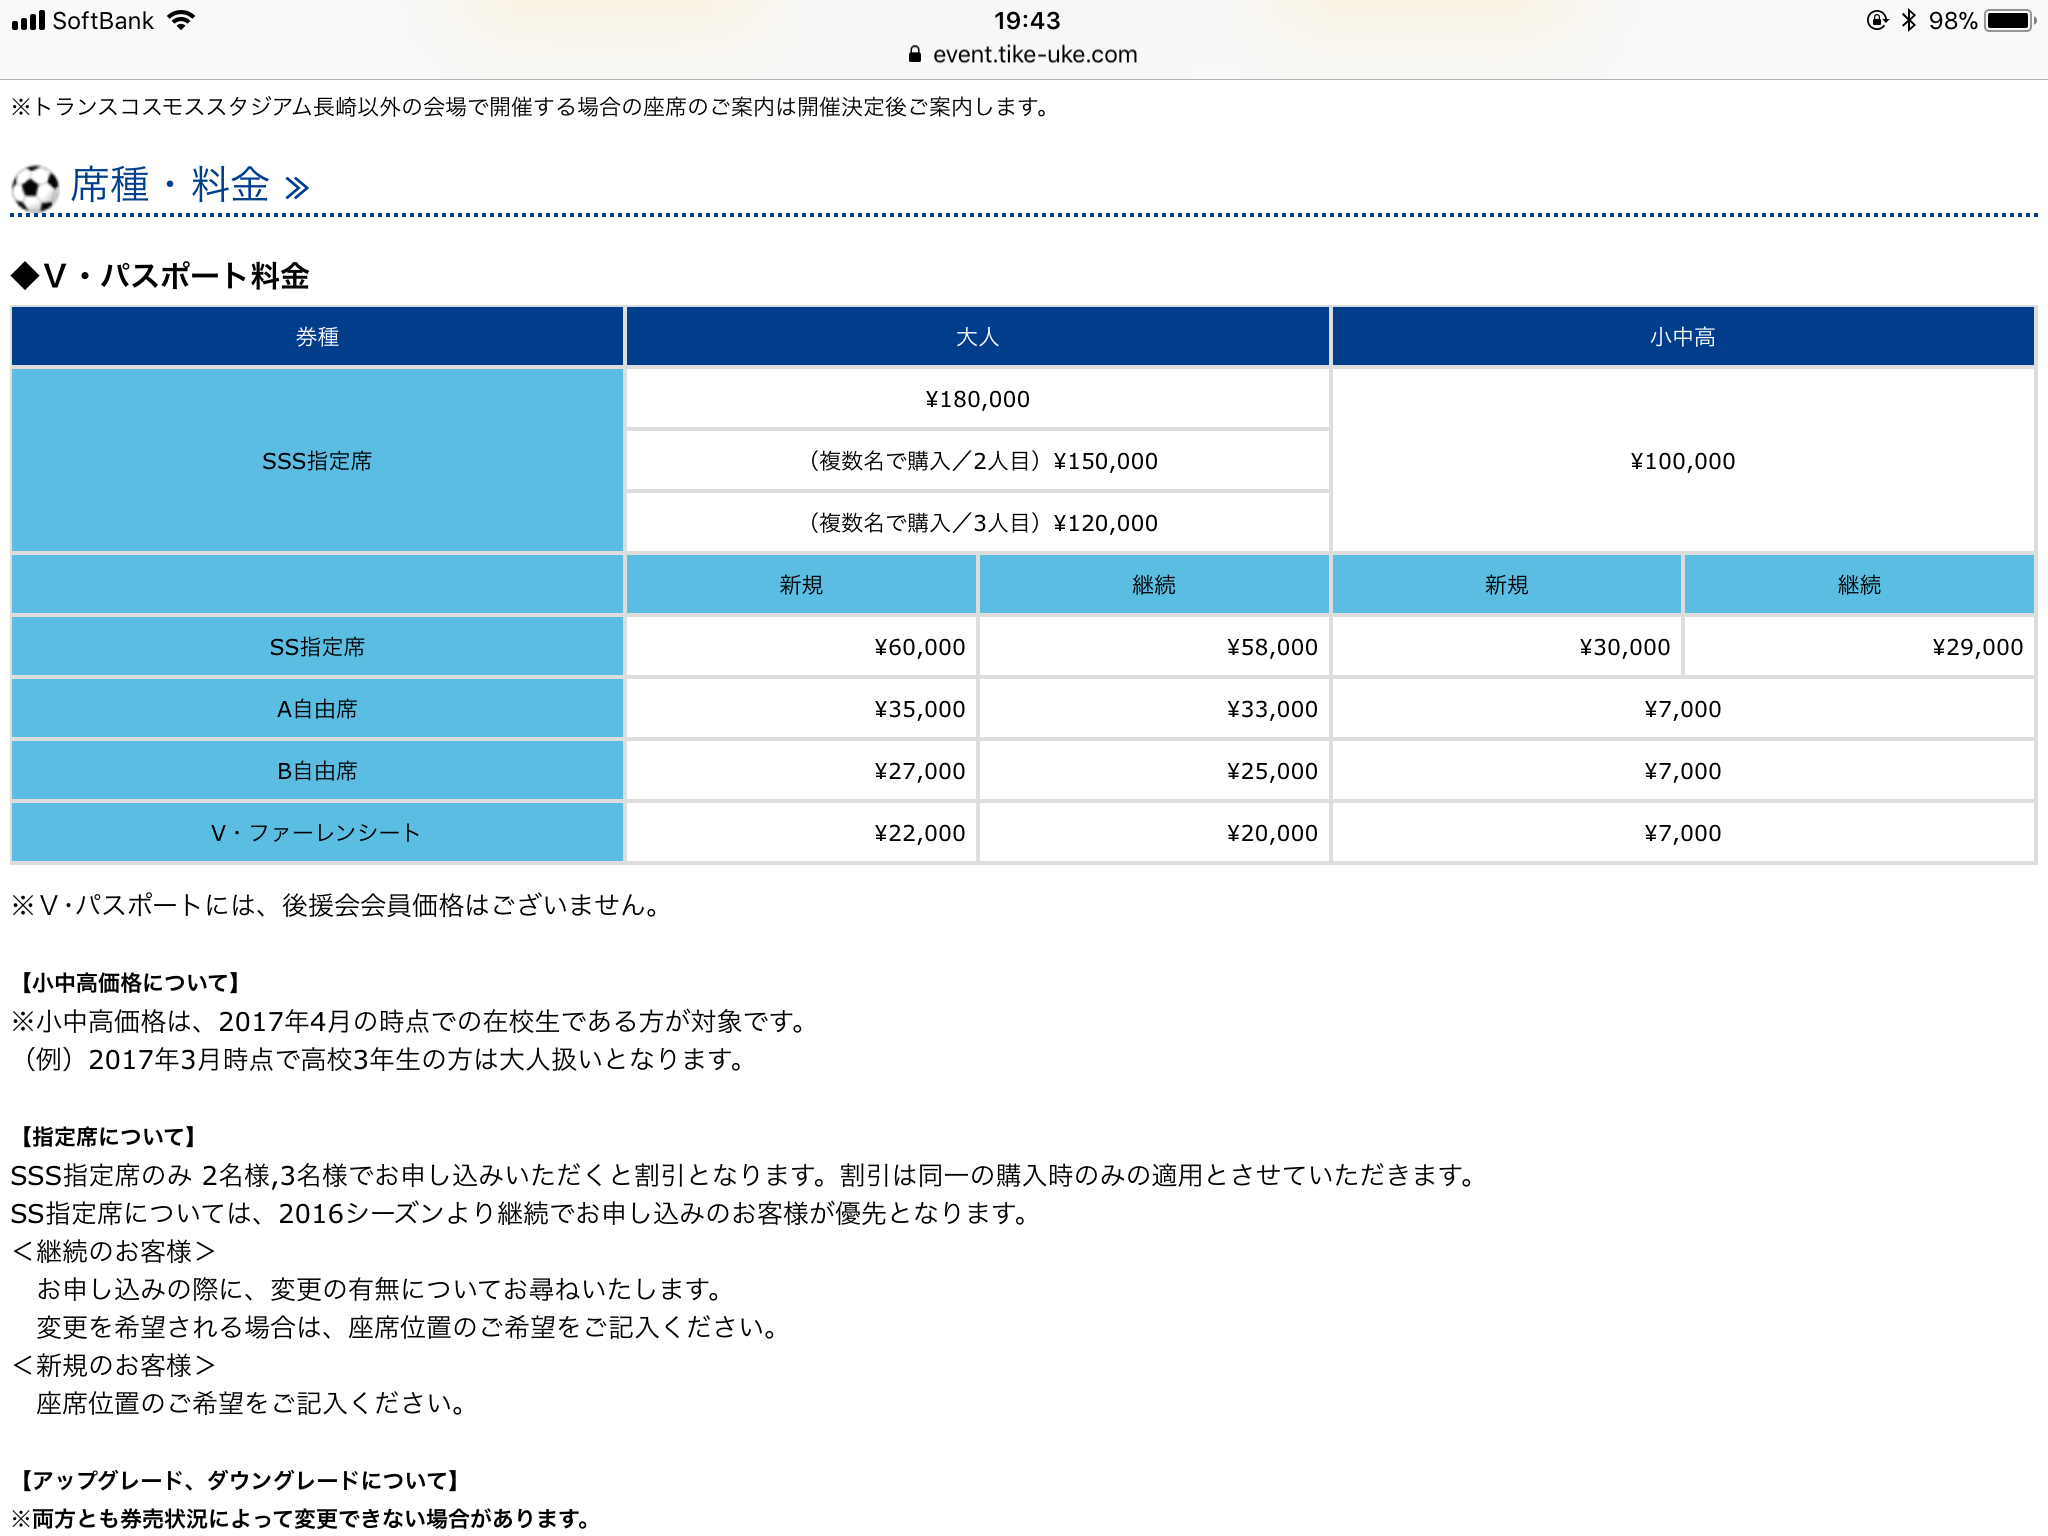The width and height of the screenshot is (2048, 1536).
Task: Tap the soccer ball icon beside 席種・料金
Action: point(35,187)
